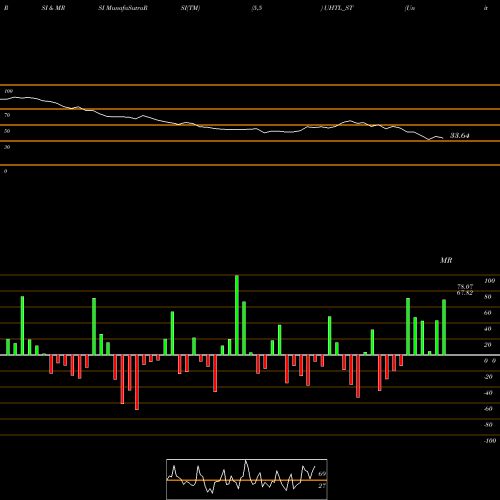Image resolution: width=500 pixels, height=500 pixels.
Task: Click the MR axis label -60
Action: [488, 409]
